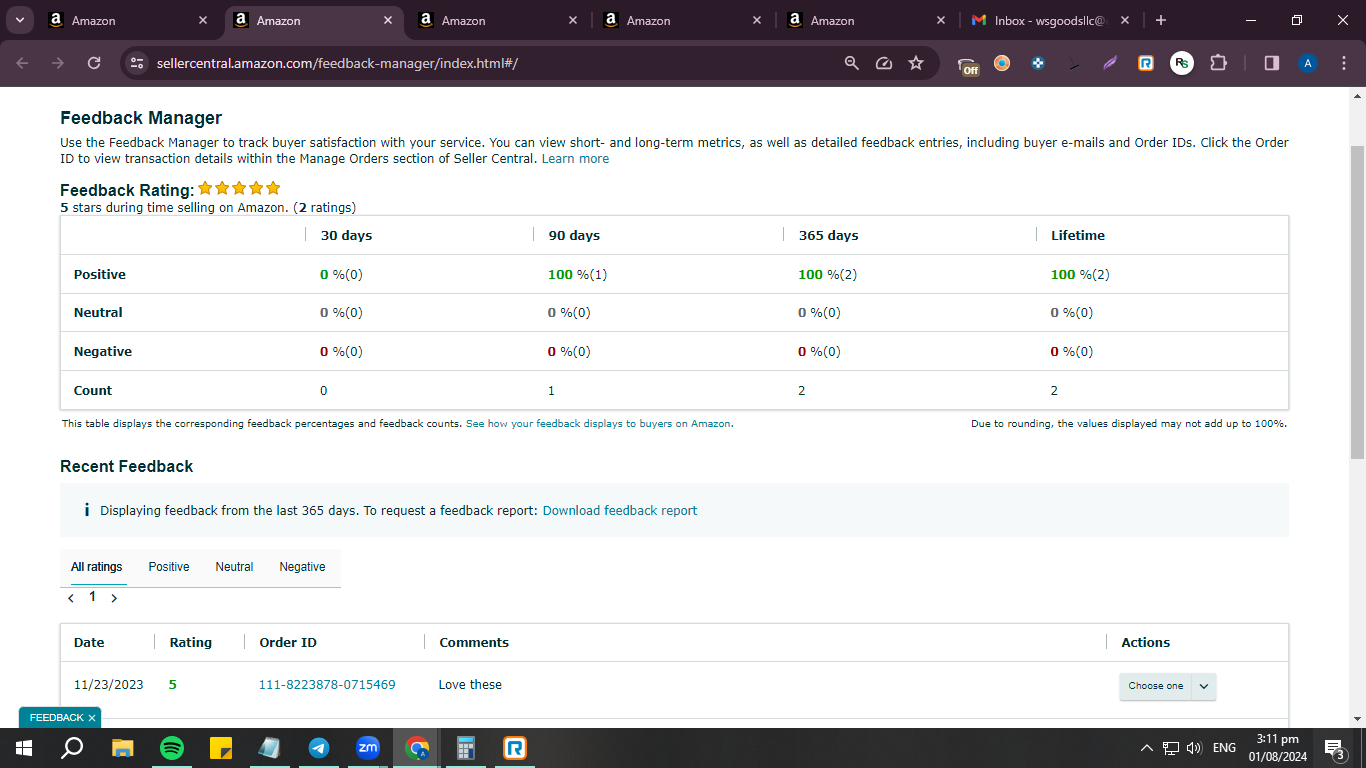The height and width of the screenshot is (768, 1366).
Task: Reload the page
Action: click(x=94, y=63)
